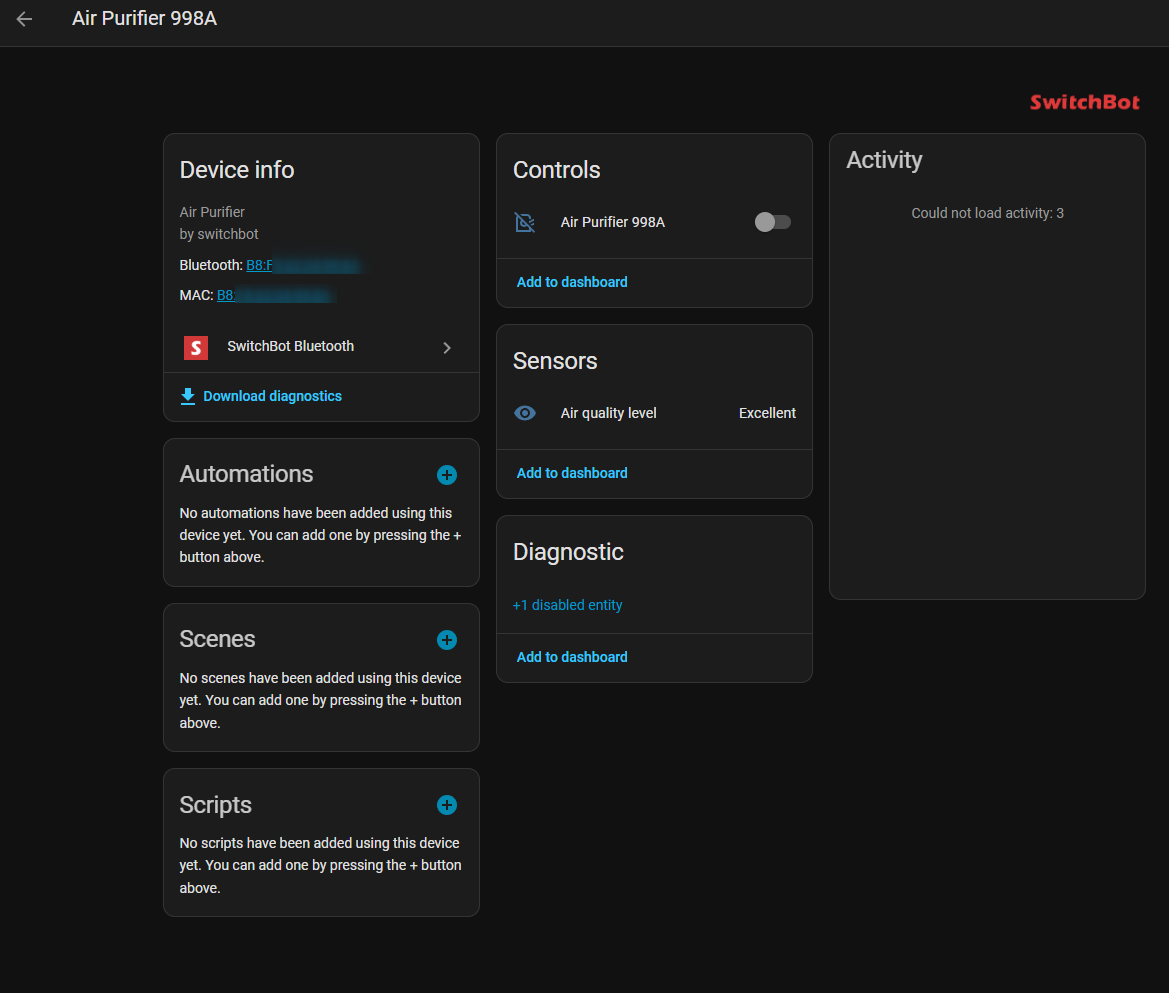Add a new automation with plus icon
1169x993 pixels.
[x=447, y=475]
